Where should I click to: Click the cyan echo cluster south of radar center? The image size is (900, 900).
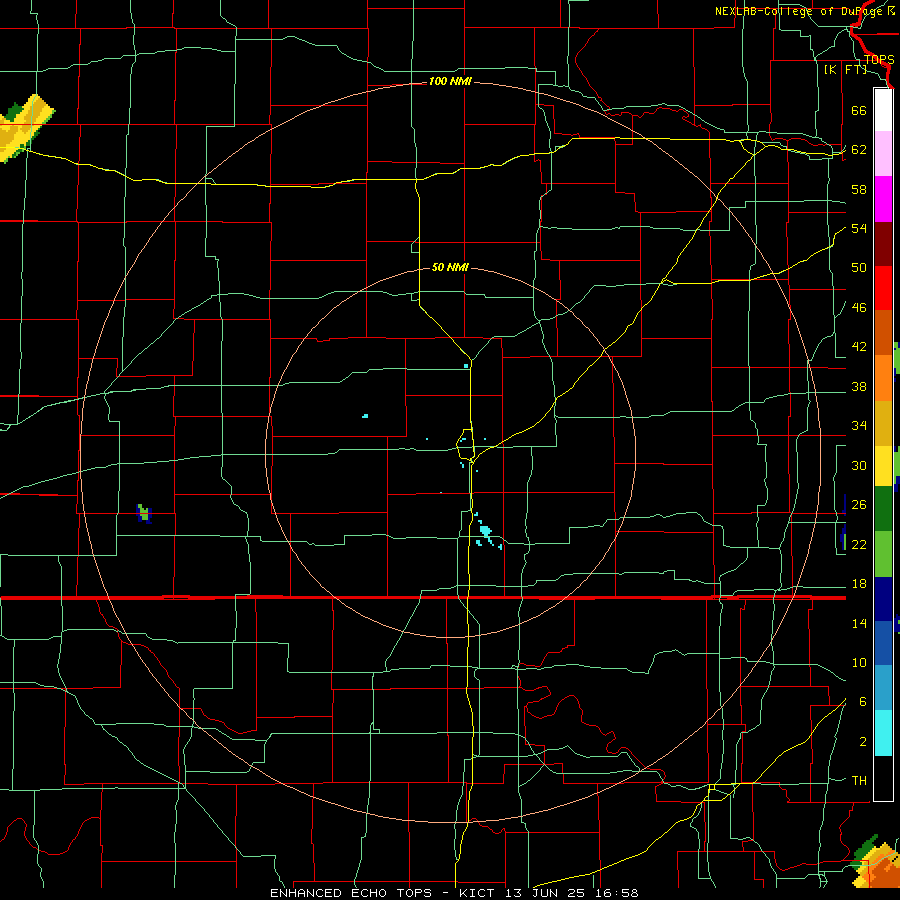point(486,532)
